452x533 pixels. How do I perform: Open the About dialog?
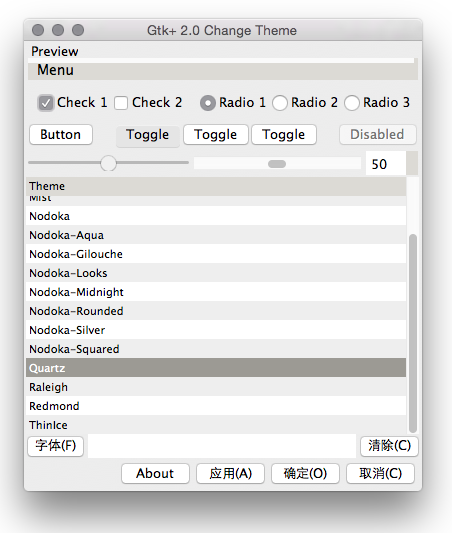coord(155,474)
